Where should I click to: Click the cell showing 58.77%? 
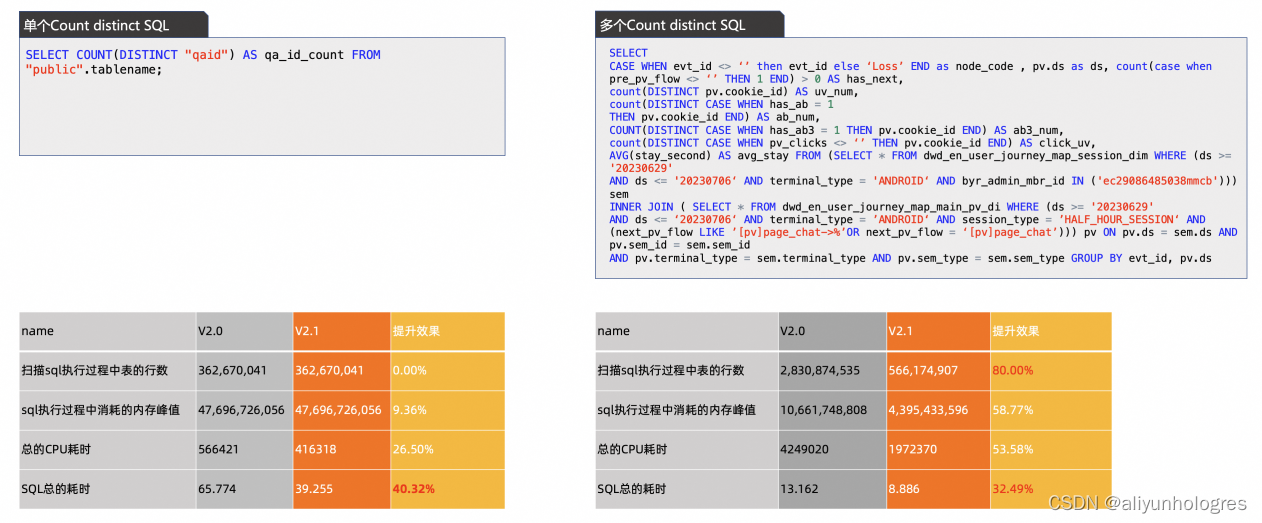[1050, 410]
